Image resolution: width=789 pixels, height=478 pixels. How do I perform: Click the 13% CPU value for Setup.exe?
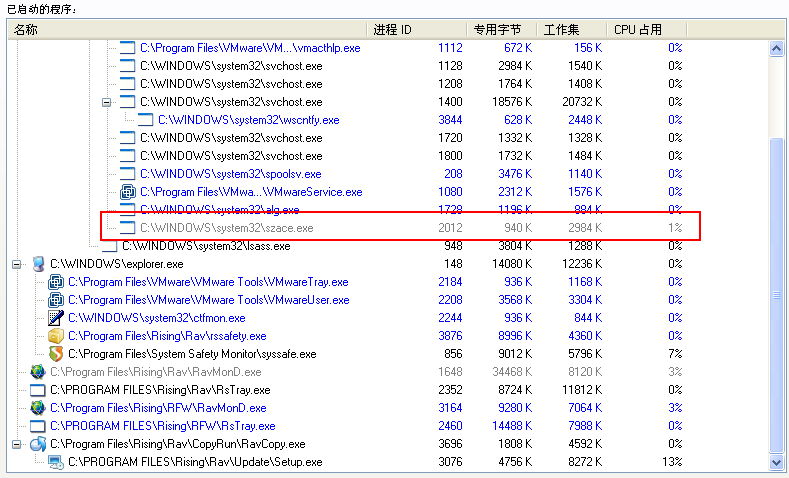(x=672, y=462)
